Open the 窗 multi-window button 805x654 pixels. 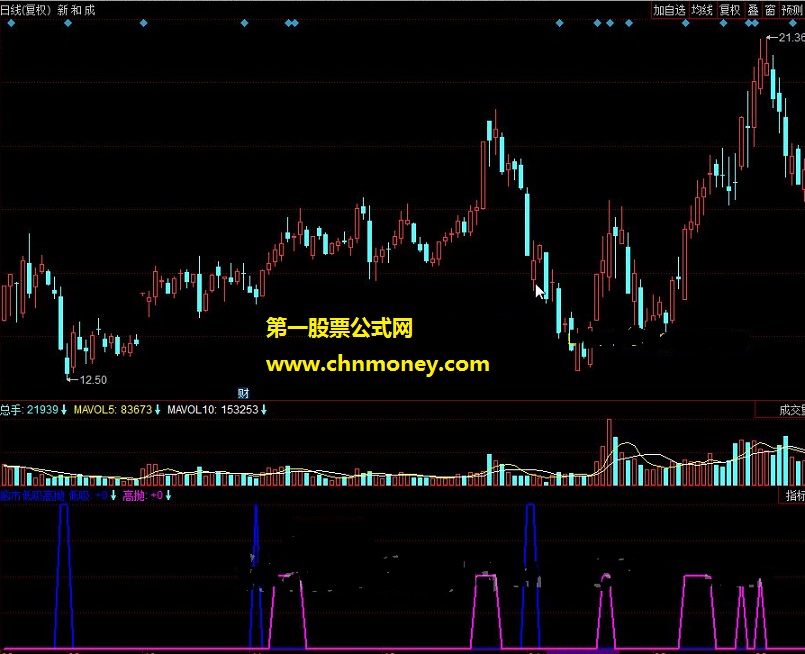coord(770,10)
